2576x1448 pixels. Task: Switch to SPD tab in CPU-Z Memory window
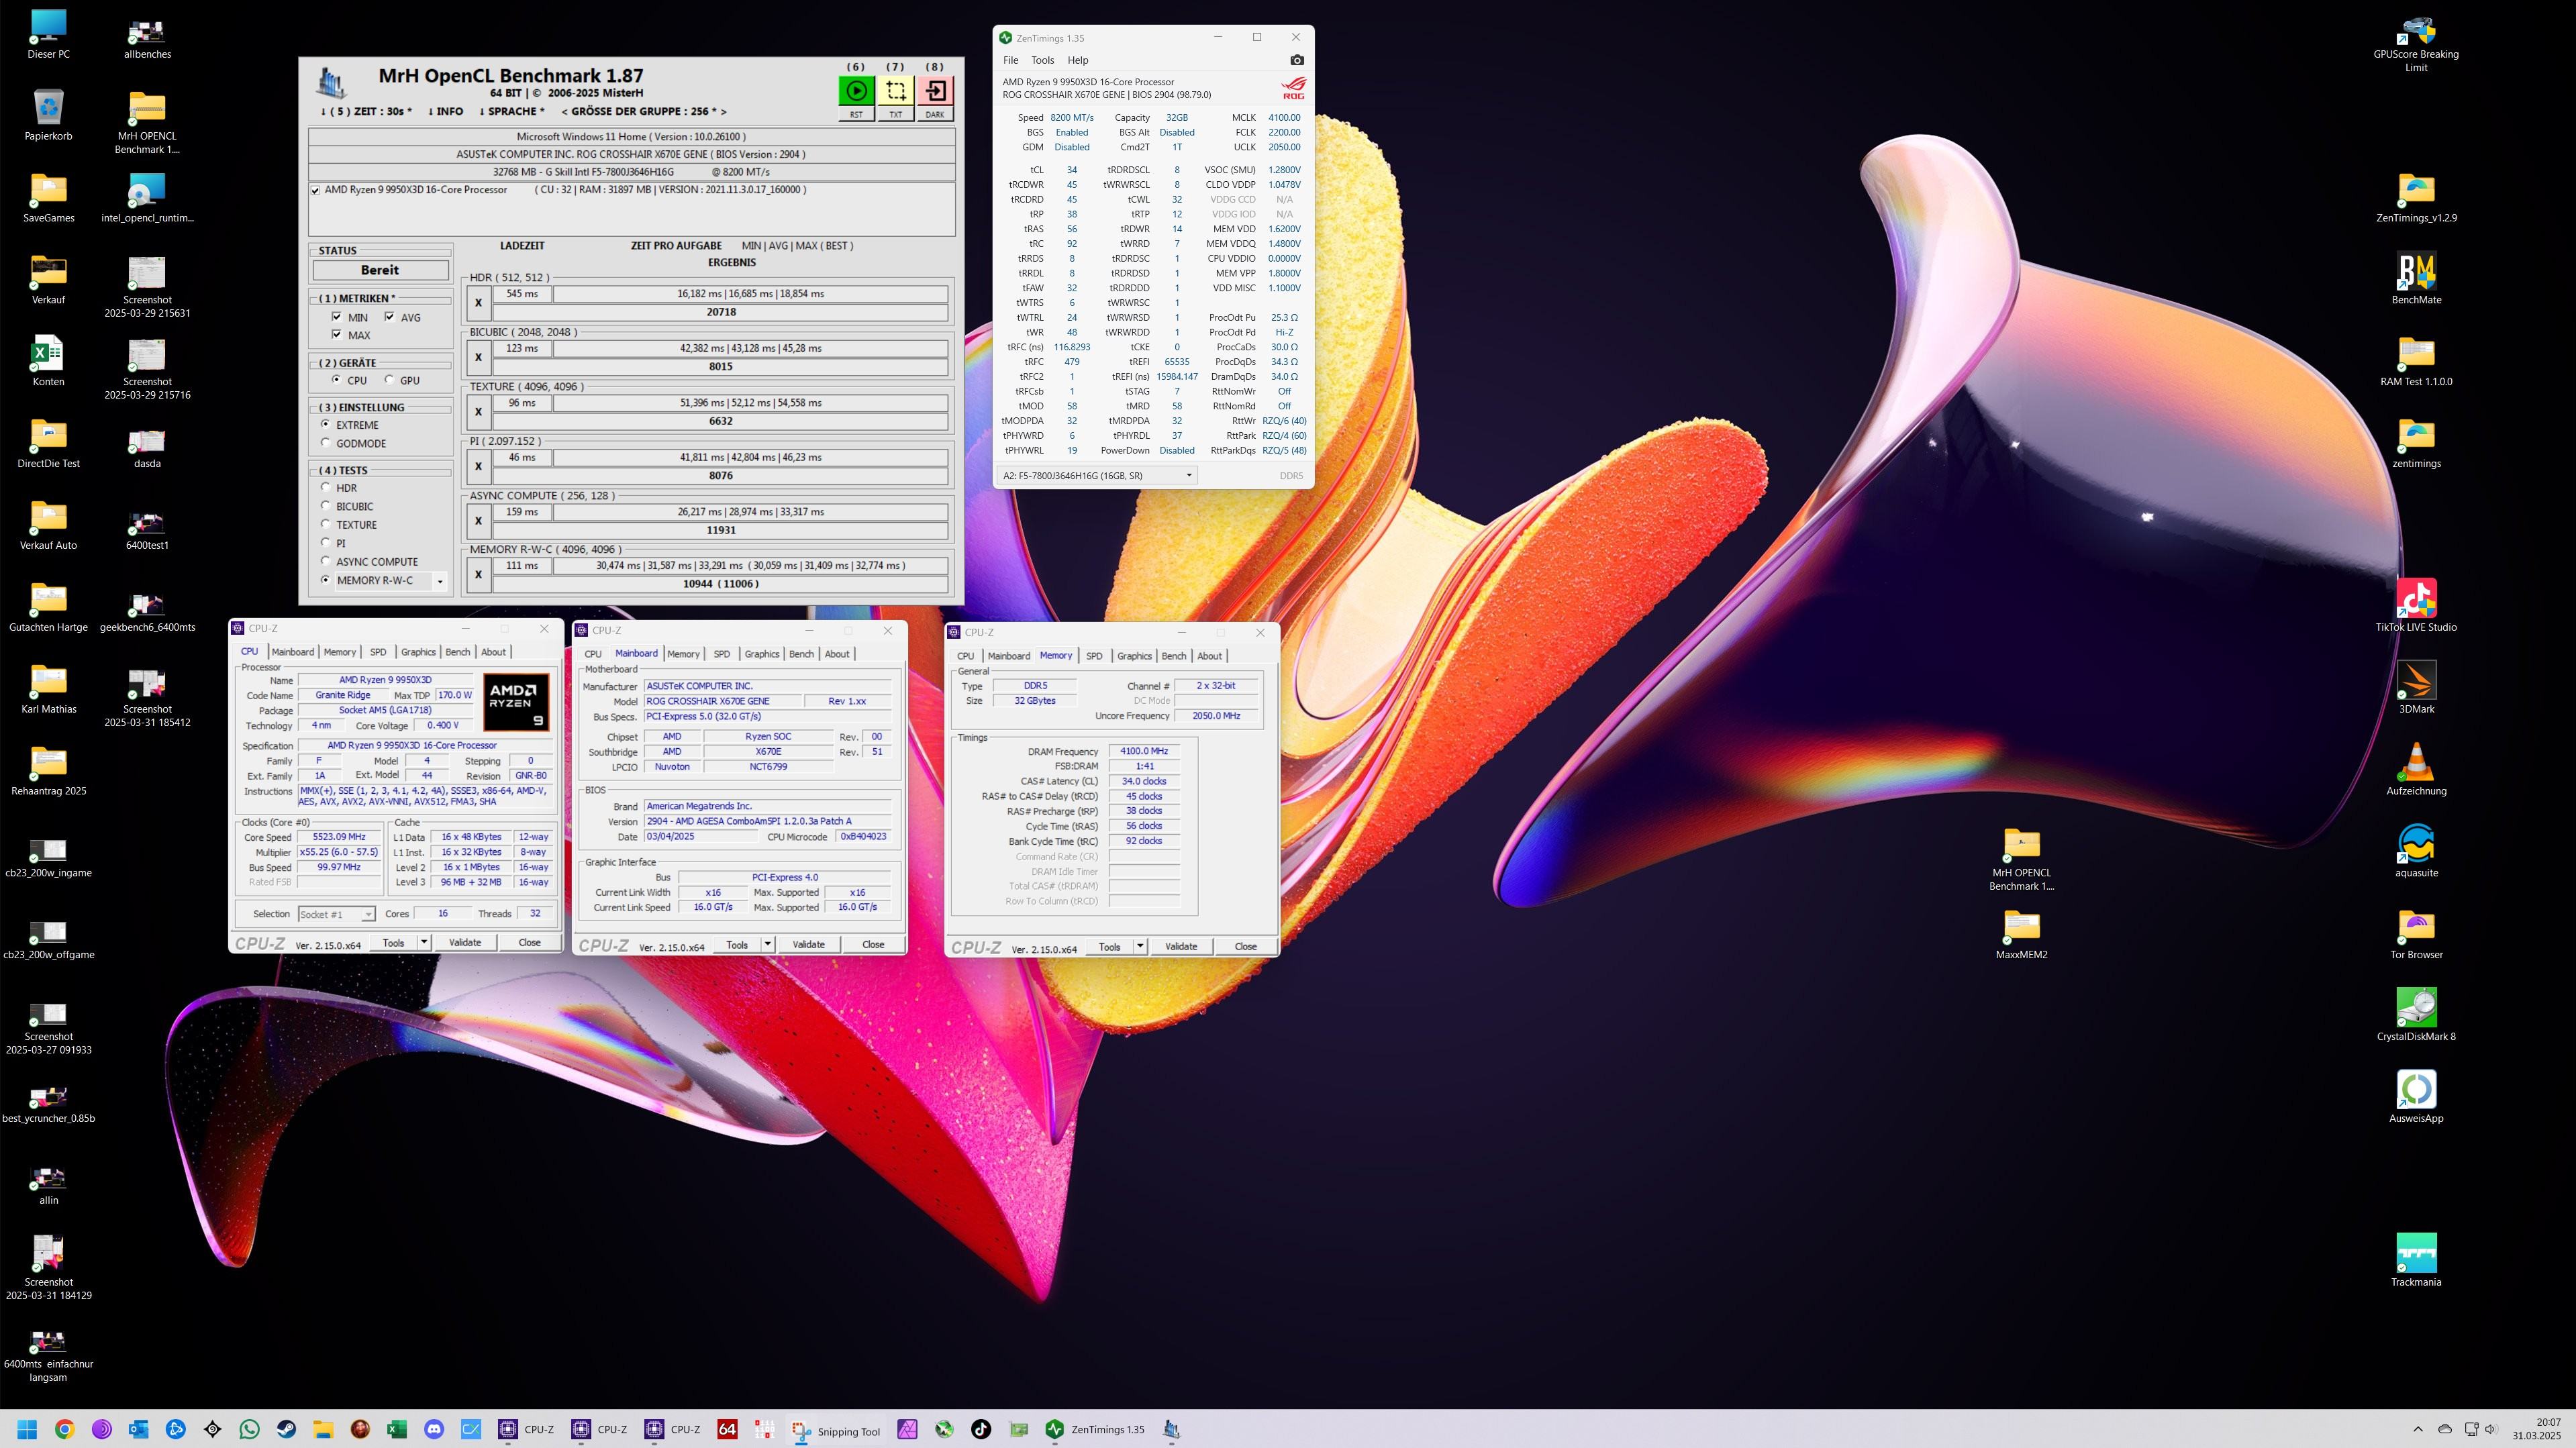(x=1094, y=656)
